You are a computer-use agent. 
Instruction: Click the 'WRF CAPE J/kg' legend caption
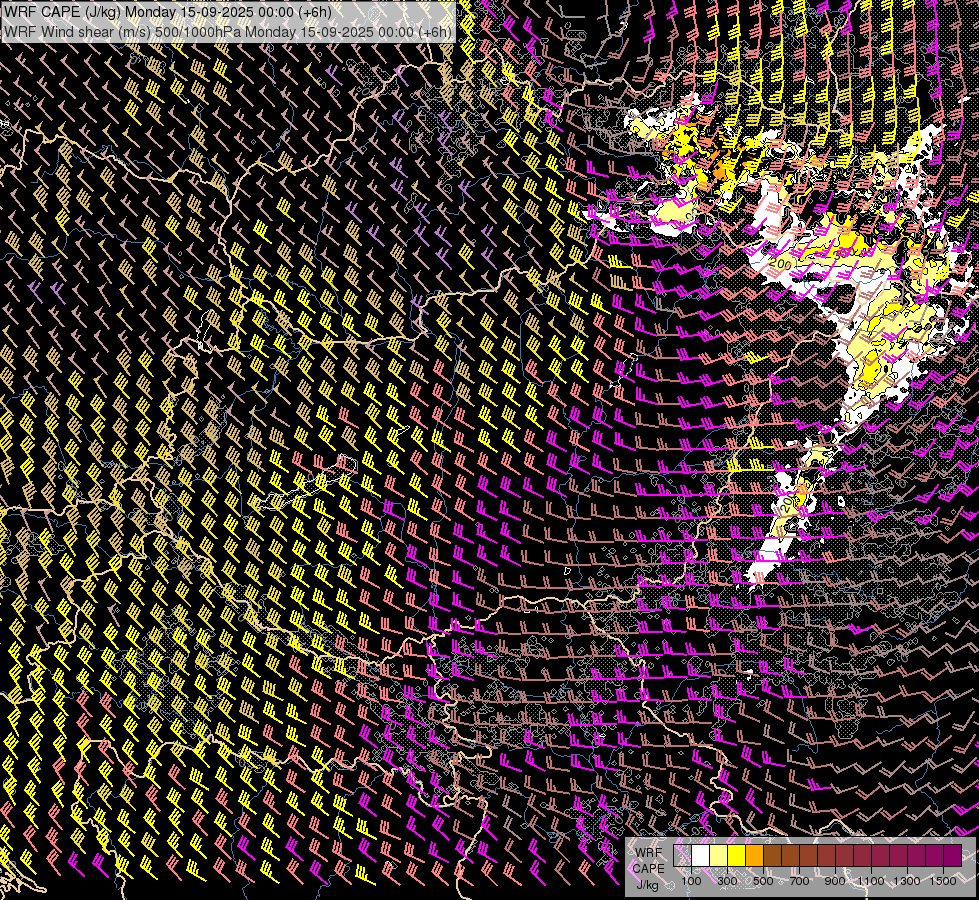(648, 868)
